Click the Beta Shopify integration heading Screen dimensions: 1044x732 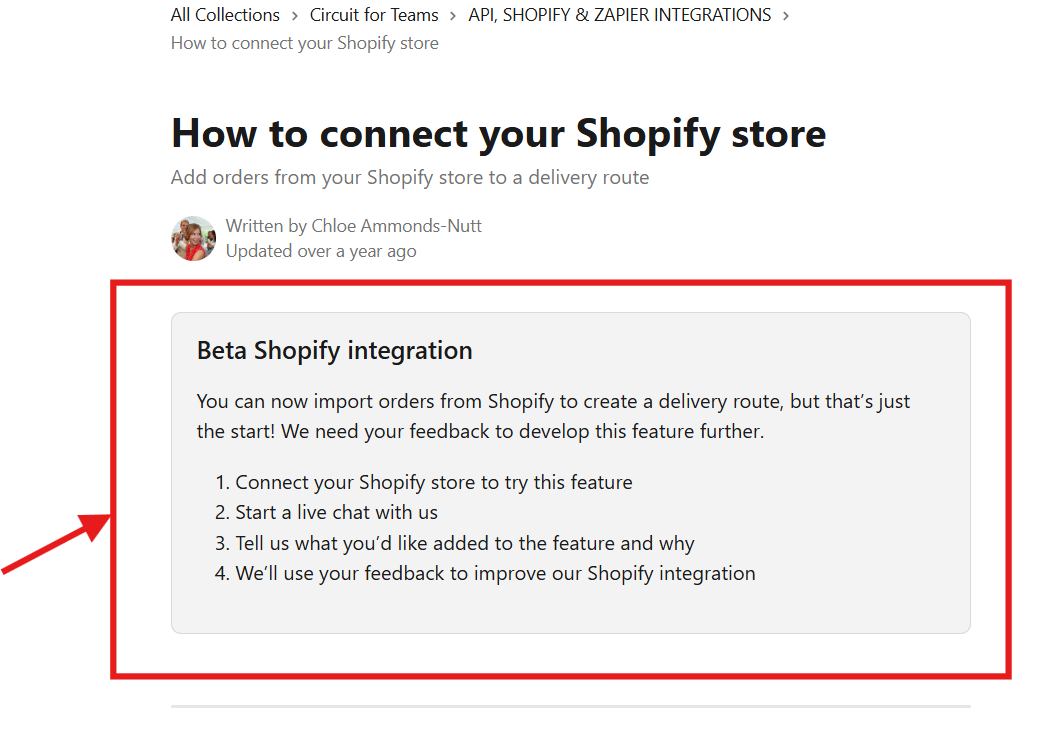(334, 350)
